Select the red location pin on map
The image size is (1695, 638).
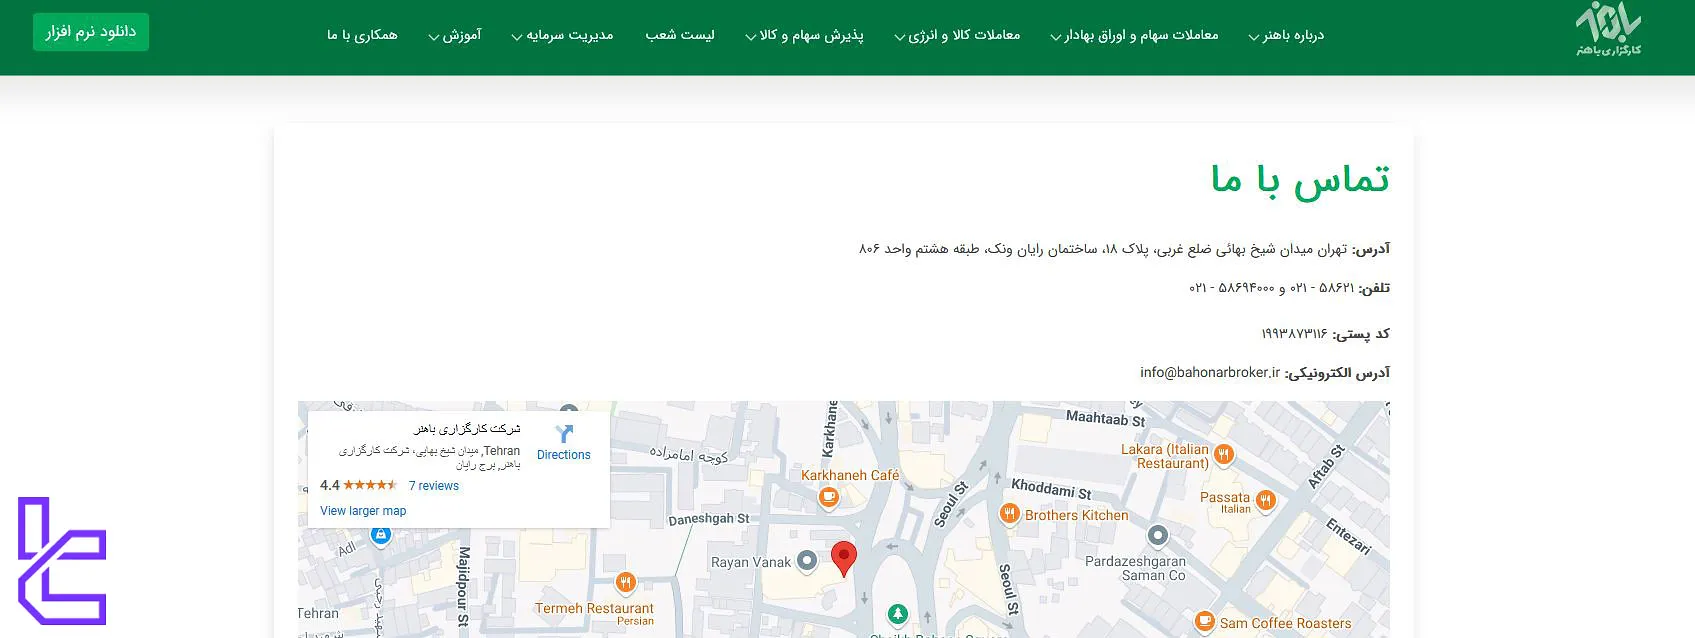pyautogui.click(x=844, y=559)
